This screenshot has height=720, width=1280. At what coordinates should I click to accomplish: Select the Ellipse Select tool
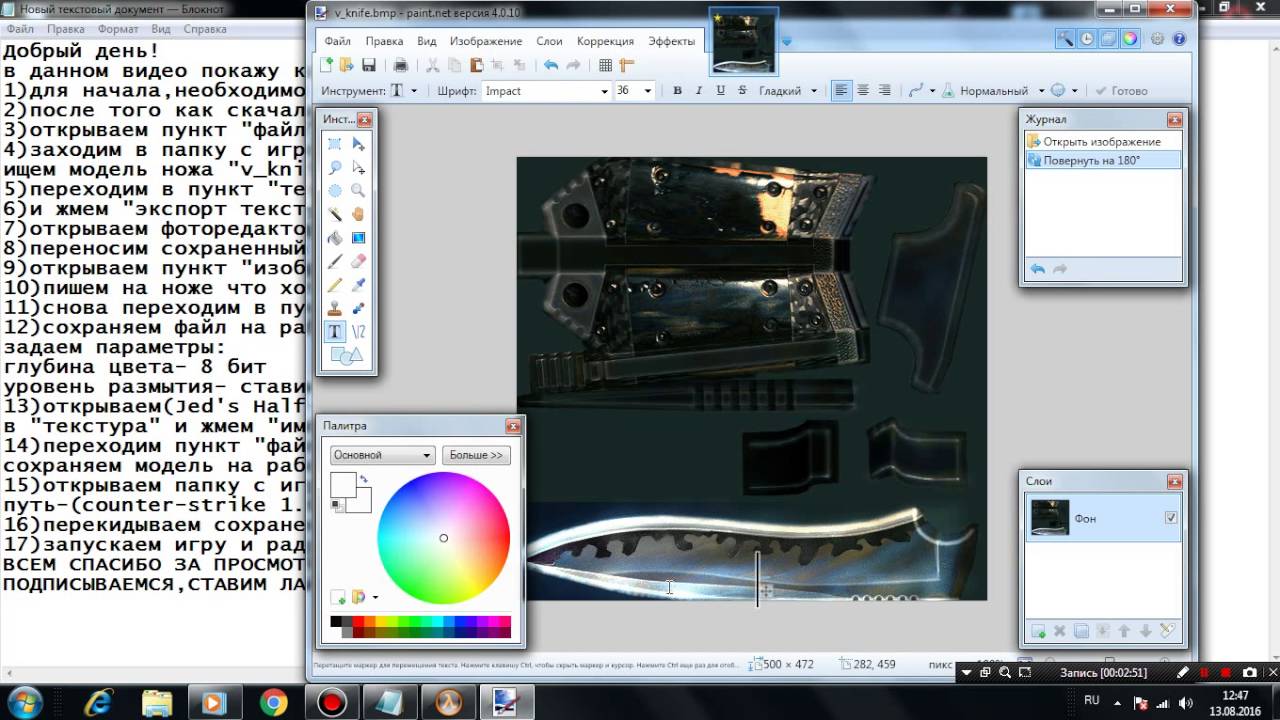pyautogui.click(x=335, y=191)
